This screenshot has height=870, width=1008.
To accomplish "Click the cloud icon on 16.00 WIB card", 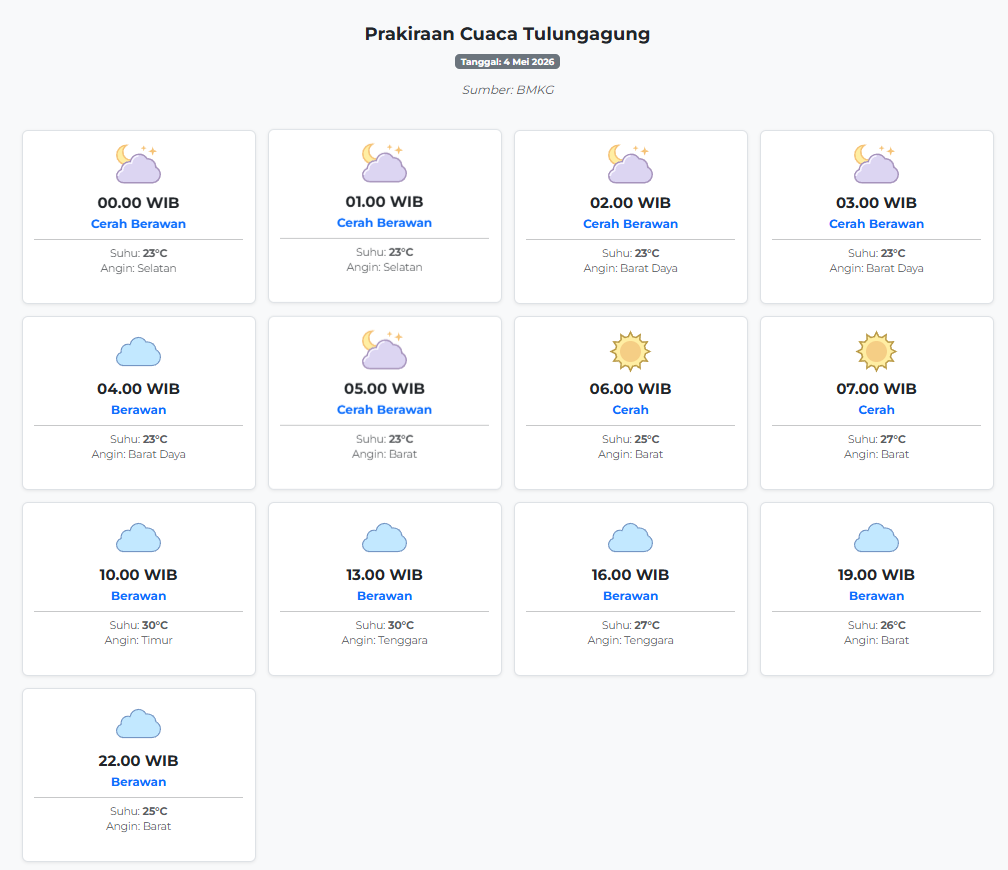I will coord(630,538).
